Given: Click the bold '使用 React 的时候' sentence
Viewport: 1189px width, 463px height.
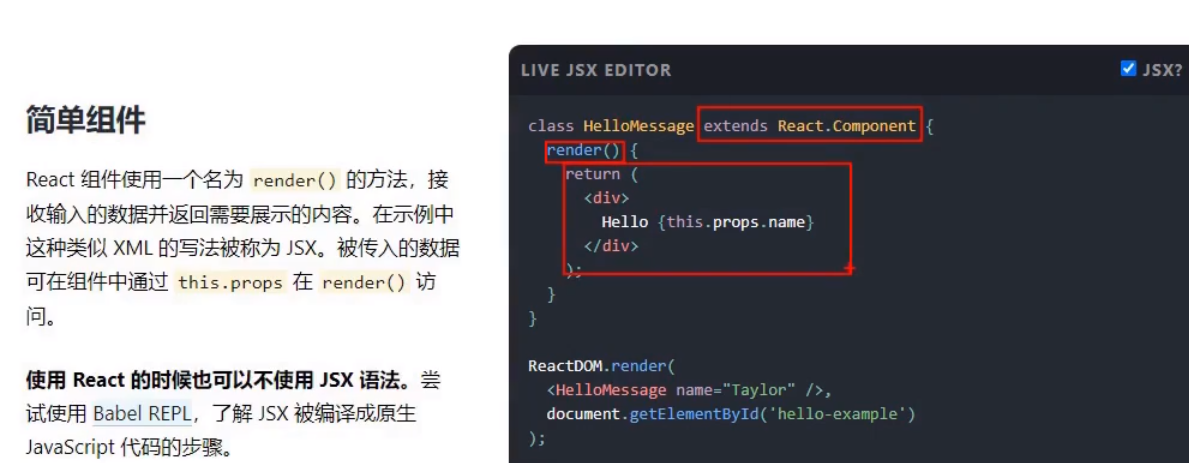Looking at the screenshot, I should [x=223, y=380].
